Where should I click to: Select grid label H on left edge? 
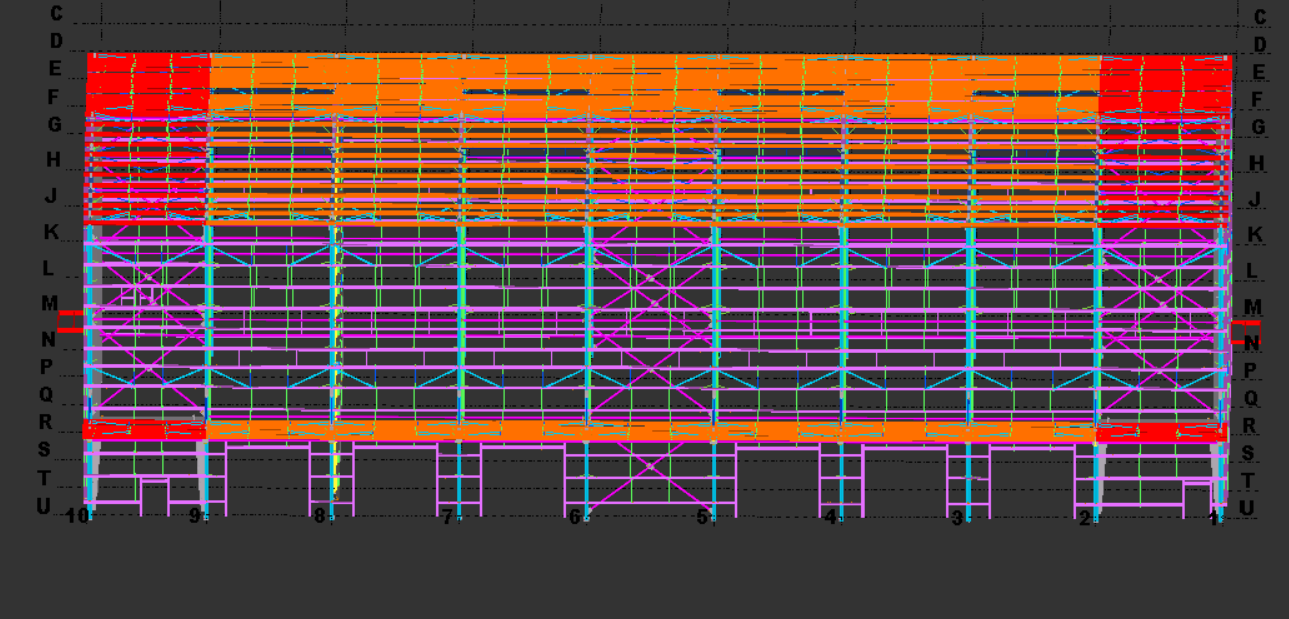[x=52, y=159]
